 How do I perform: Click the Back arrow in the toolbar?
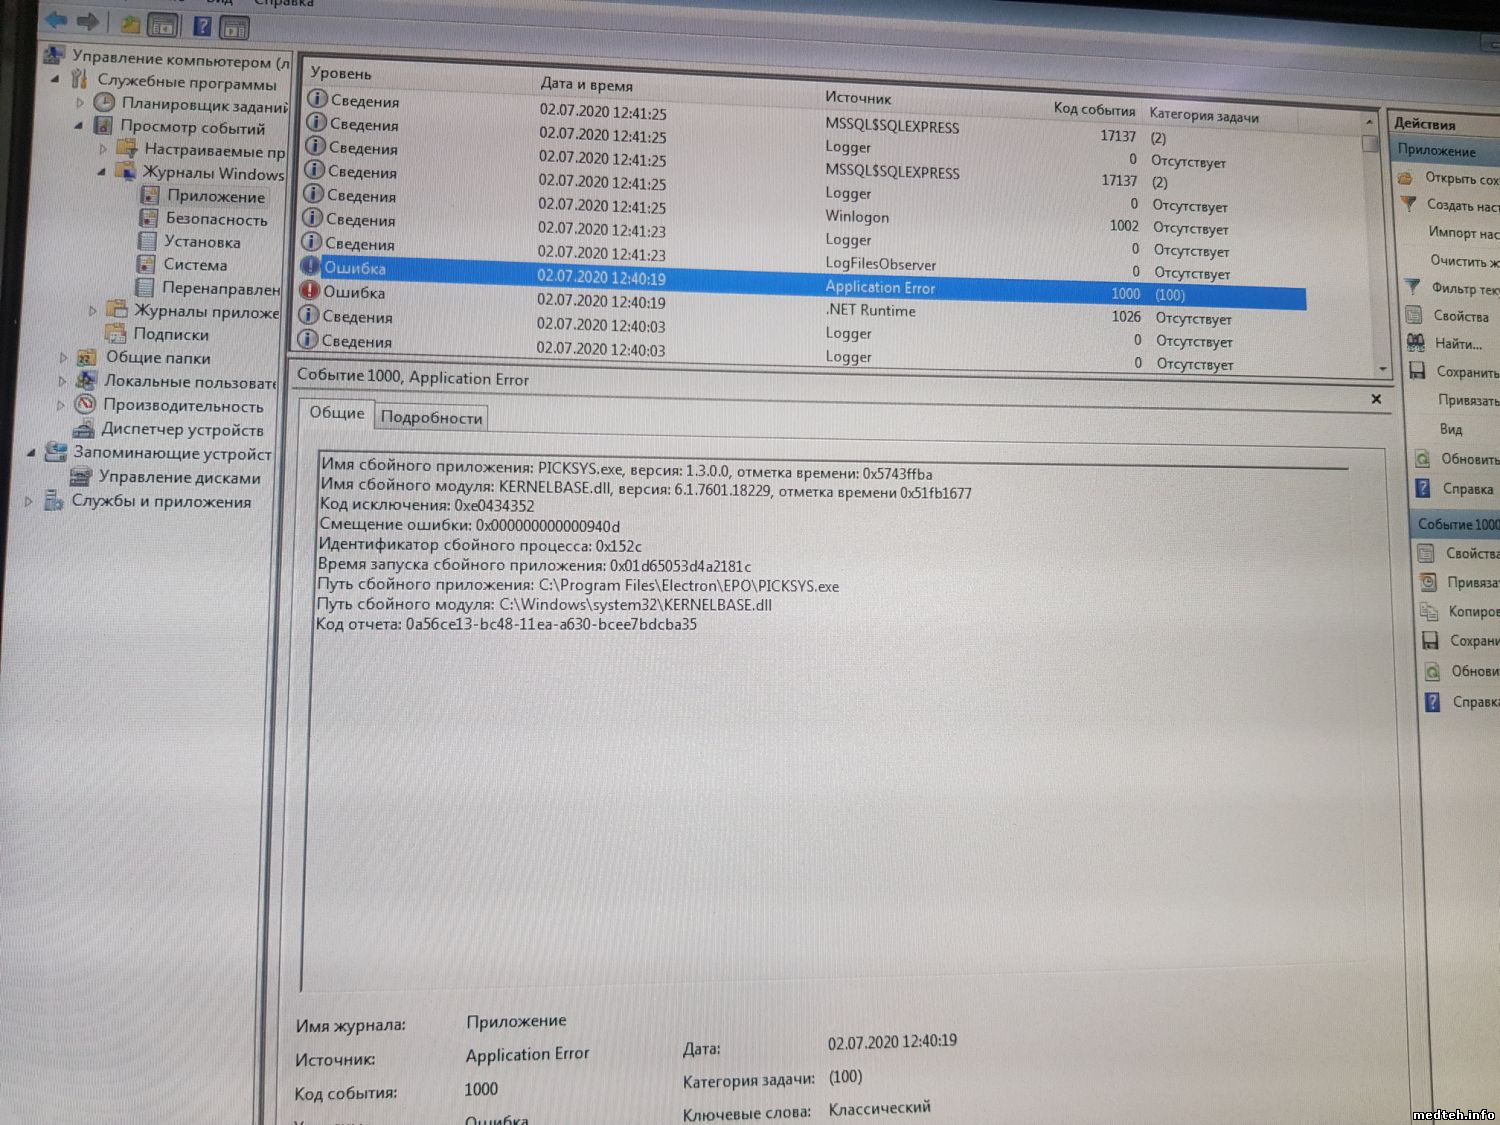click(x=56, y=20)
